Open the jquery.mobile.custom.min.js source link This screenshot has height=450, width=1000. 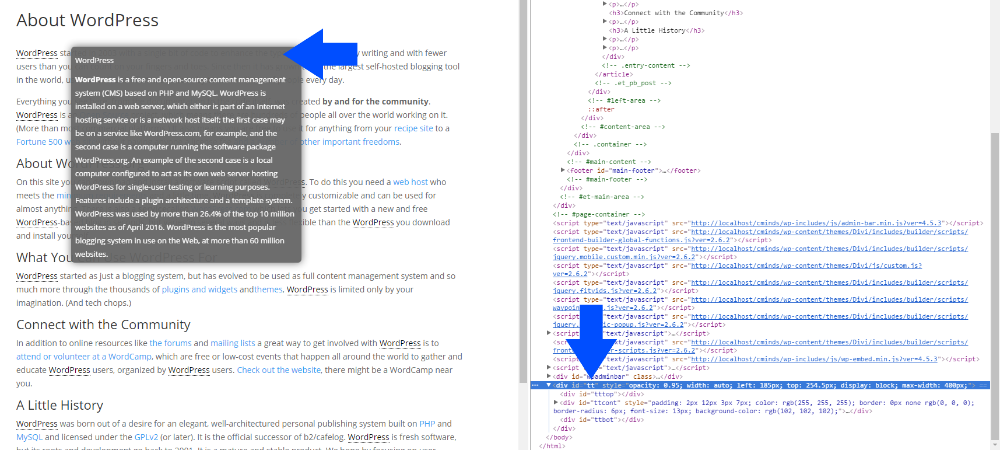pyautogui.click(x=760, y=253)
